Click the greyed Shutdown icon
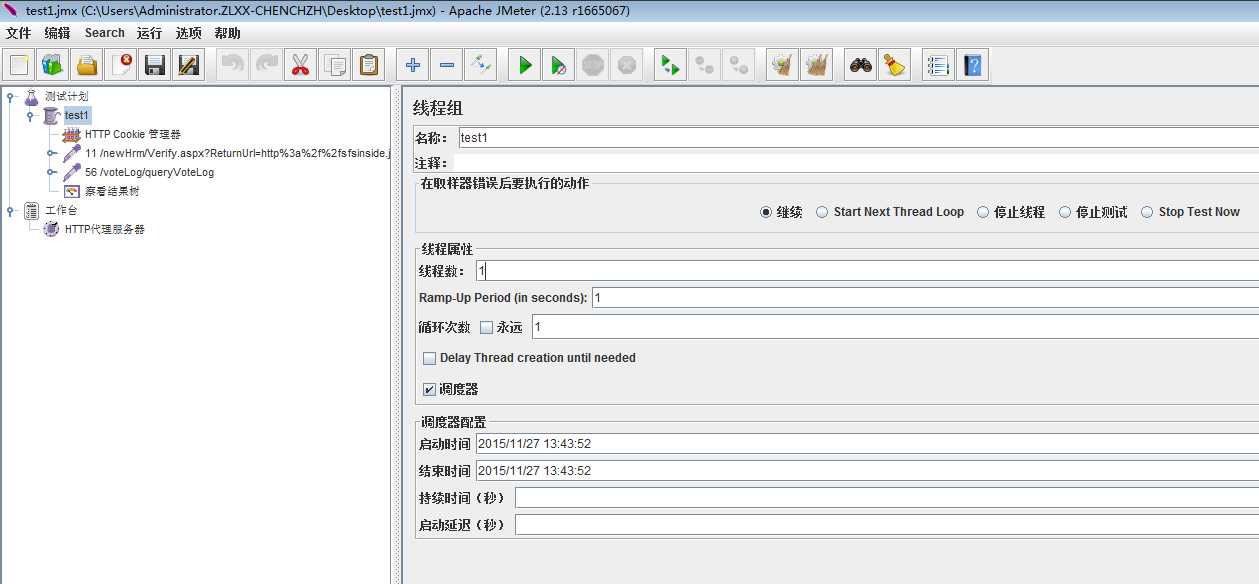This screenshot has width=1259, height=584. 627,66
